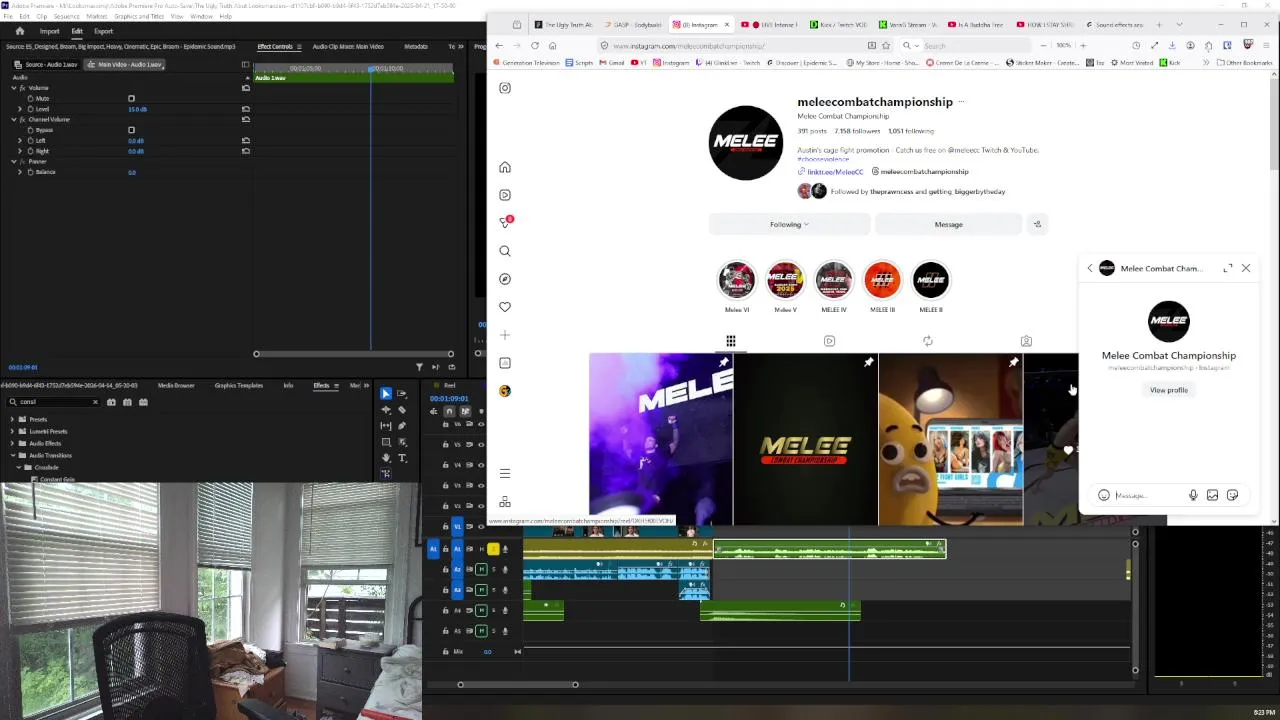The height and width of the screenshot is (720, 1280).
Task: Select the Selection tool in Premiere tools panel
Action: coord(386,394)
